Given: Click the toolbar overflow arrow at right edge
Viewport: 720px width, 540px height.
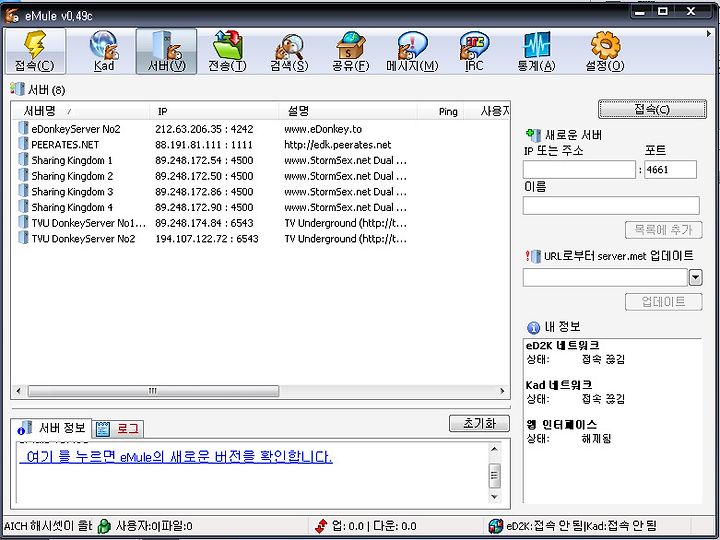Looking at the screenshot, I should 709,34.
